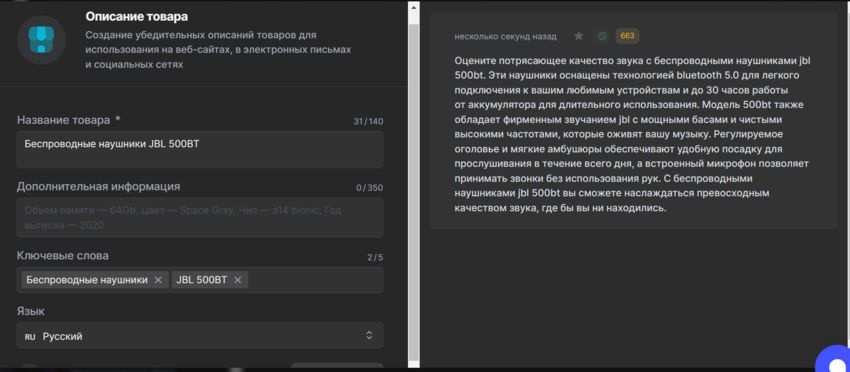850x372 pixels.
Task: Click the generated description text
Action: coord(633,134)
